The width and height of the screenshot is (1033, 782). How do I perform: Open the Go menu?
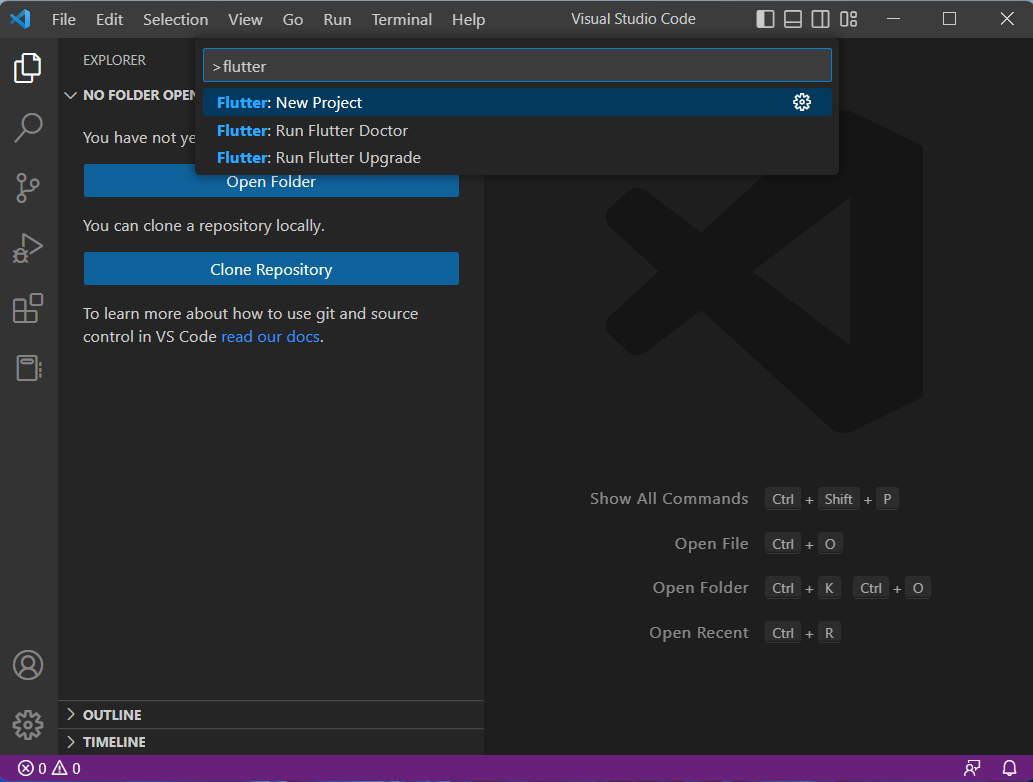pos(293,20)
